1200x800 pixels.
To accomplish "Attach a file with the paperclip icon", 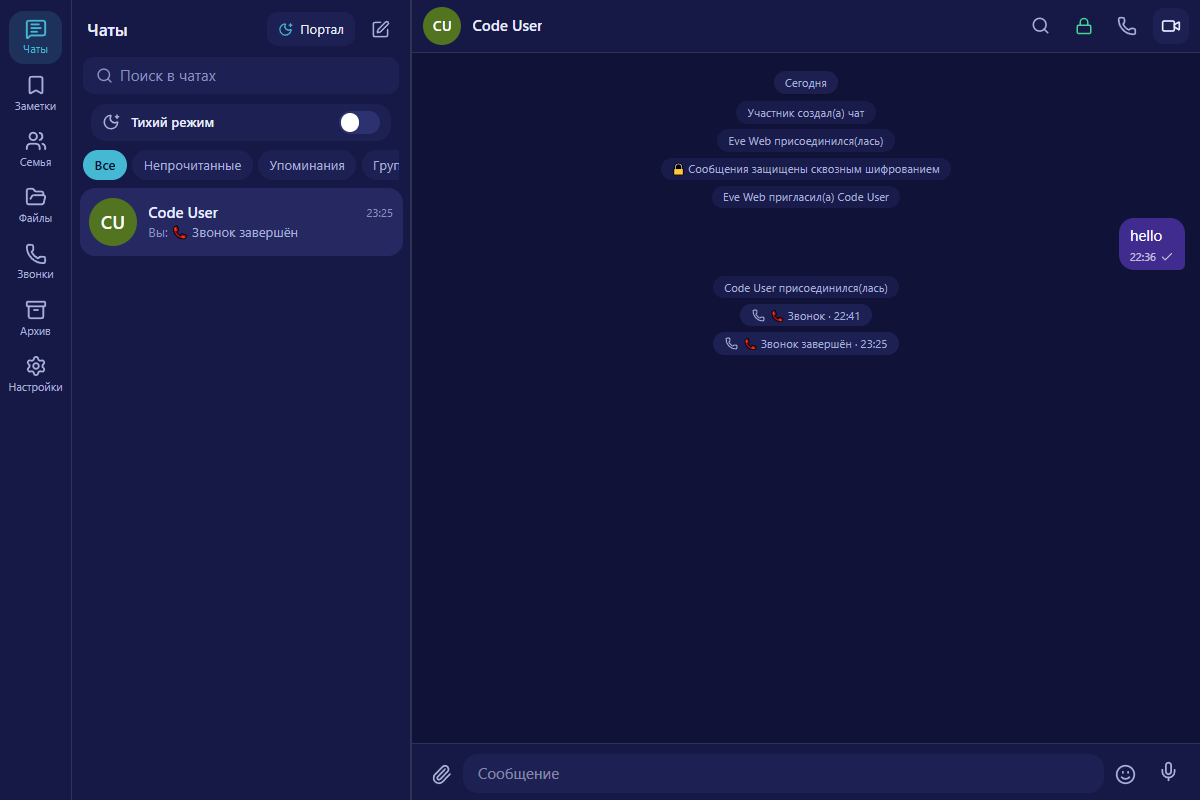I will (x=442, y=774).
